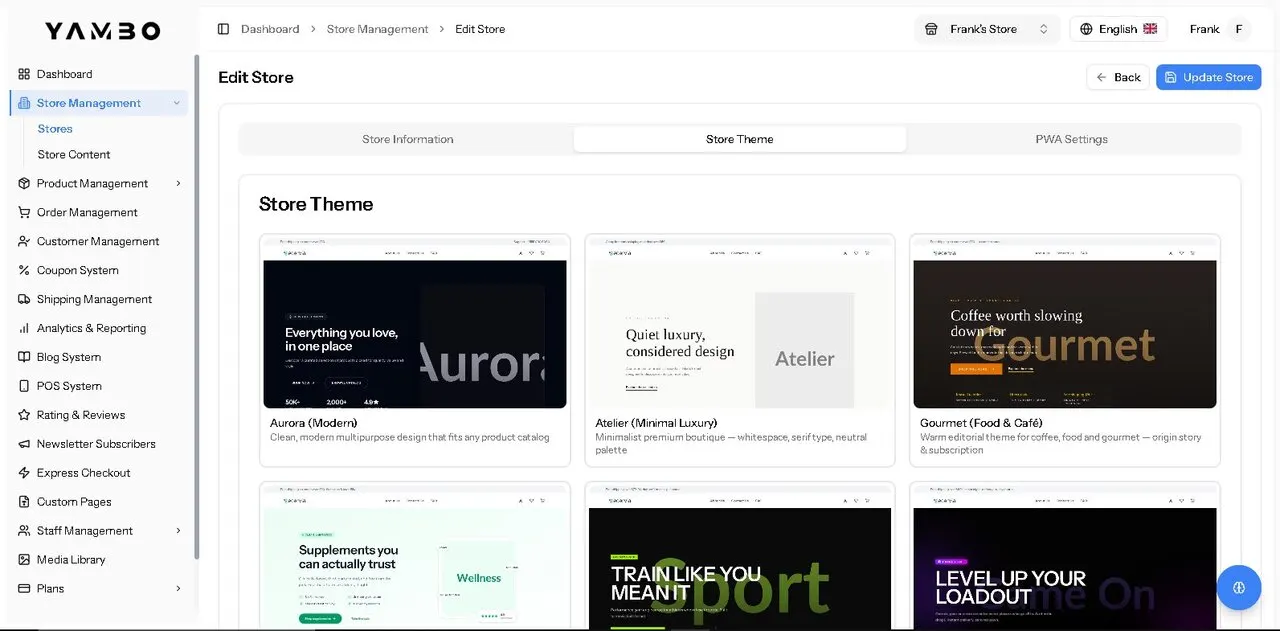Select the Sport theme preview
This screenshot has height=631, width=1280.
[x=740, y=558]
